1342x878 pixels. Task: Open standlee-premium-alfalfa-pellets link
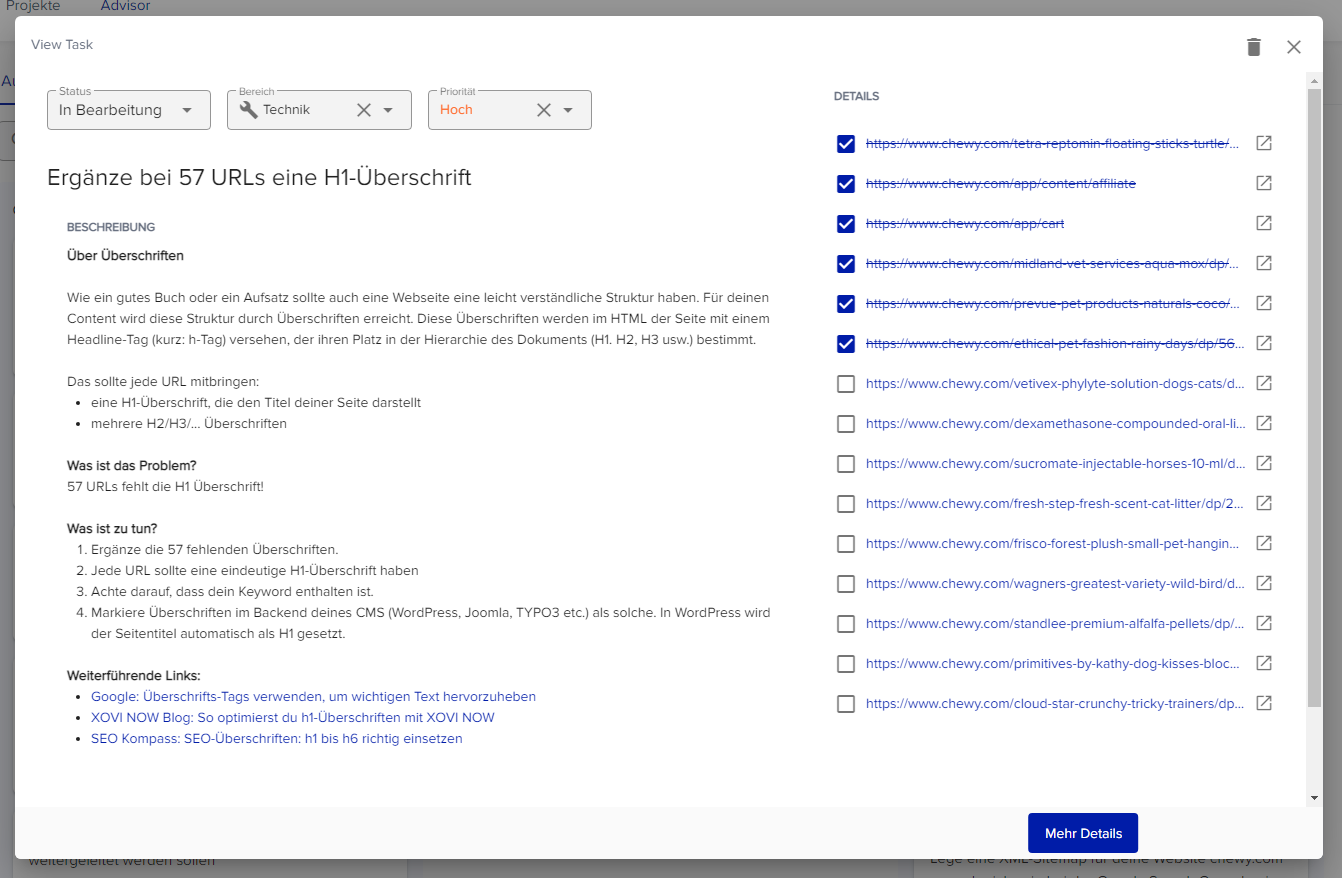point(1055,623)
